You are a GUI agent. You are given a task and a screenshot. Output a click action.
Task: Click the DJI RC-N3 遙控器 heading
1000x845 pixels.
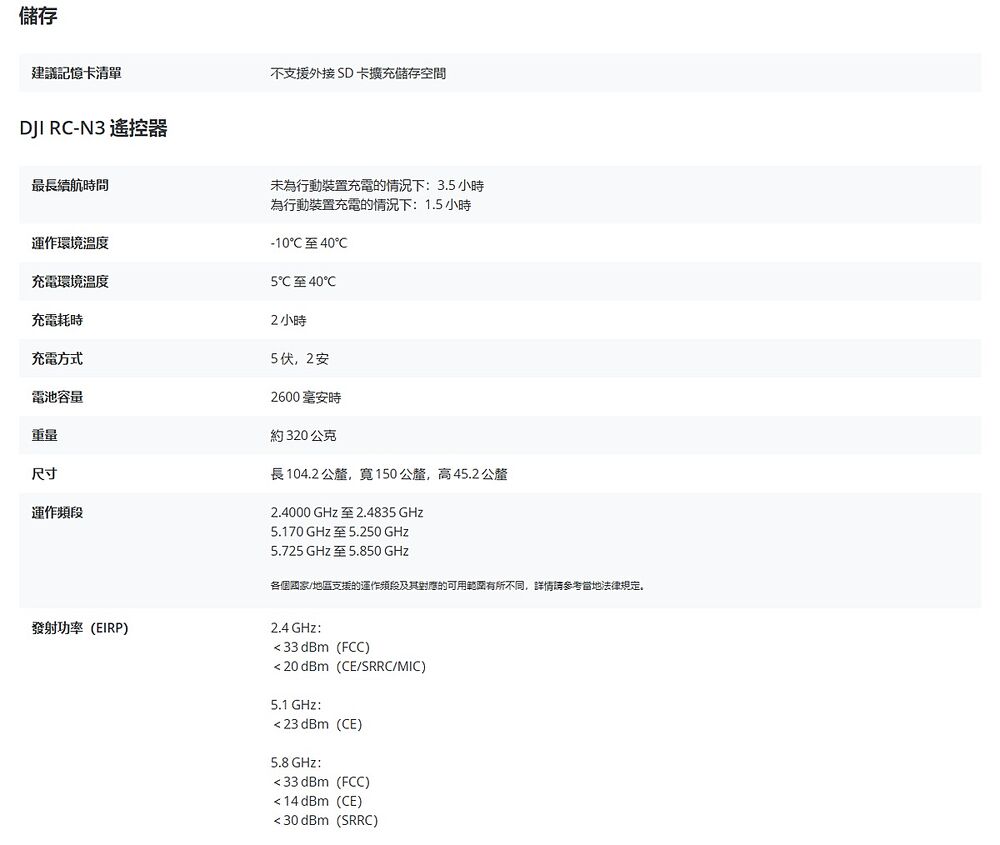pos(93,128)
